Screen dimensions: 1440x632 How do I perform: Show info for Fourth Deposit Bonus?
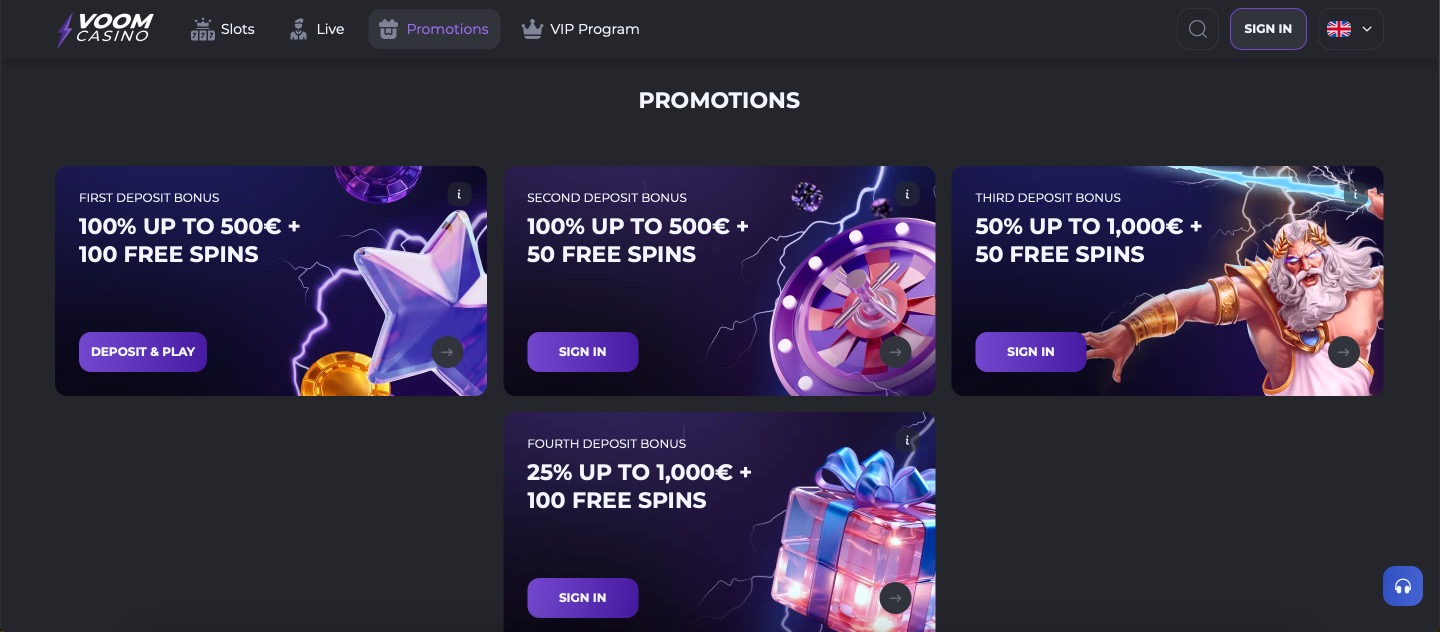click(x=907, y=440)
